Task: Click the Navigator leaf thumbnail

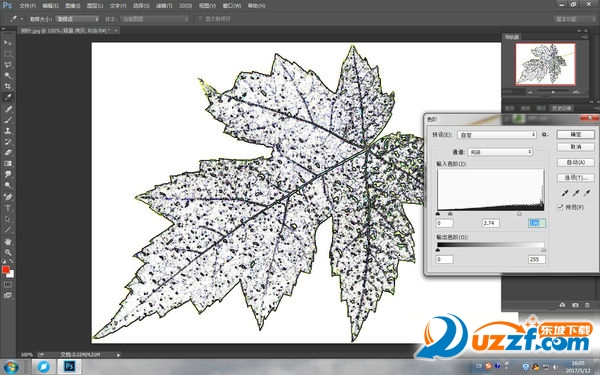Action: pyautogui.click(x=545, y=64)
